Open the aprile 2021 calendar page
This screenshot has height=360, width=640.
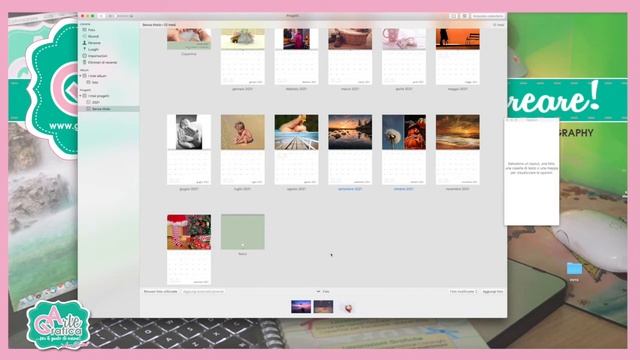[x=404, y=57]
